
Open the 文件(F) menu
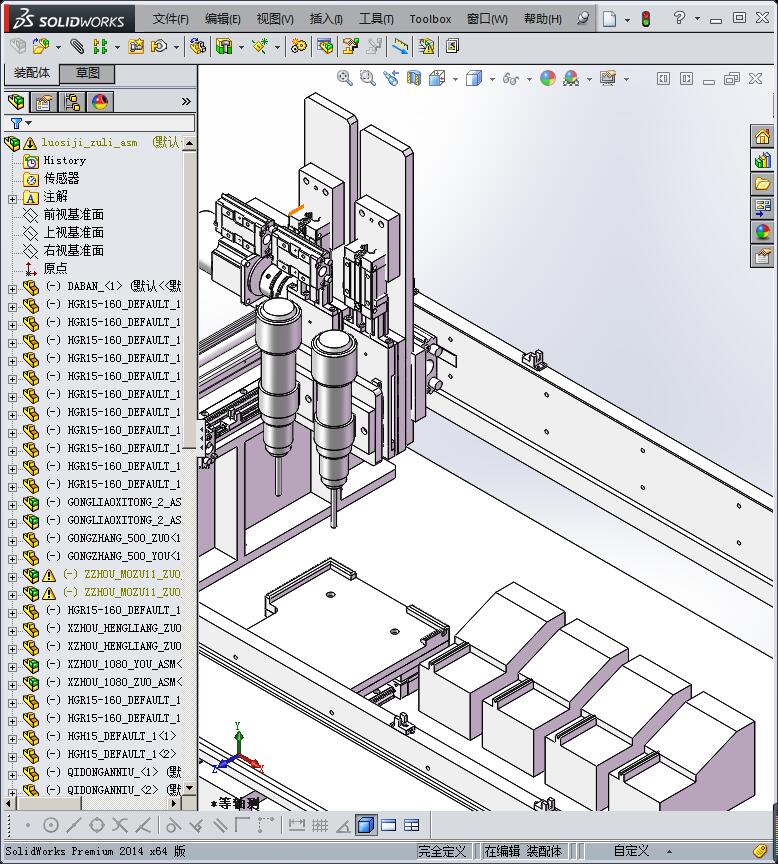point(170,19)
